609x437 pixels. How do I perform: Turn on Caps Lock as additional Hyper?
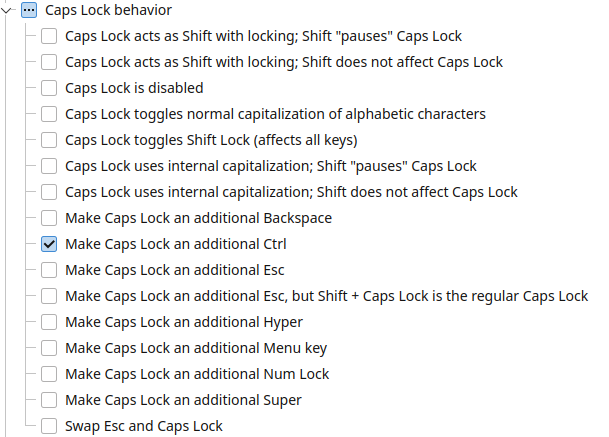click(49, 322)
